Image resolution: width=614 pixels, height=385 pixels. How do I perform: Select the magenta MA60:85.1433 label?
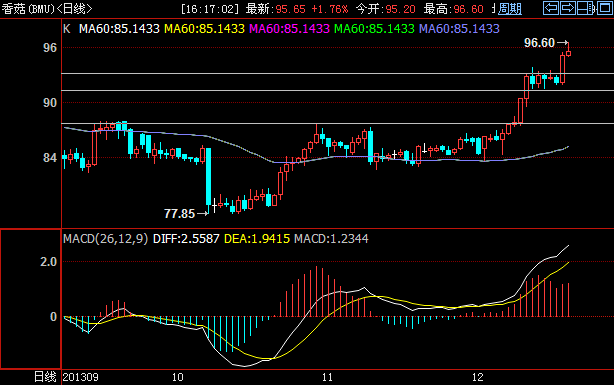(x=289, y=29)
